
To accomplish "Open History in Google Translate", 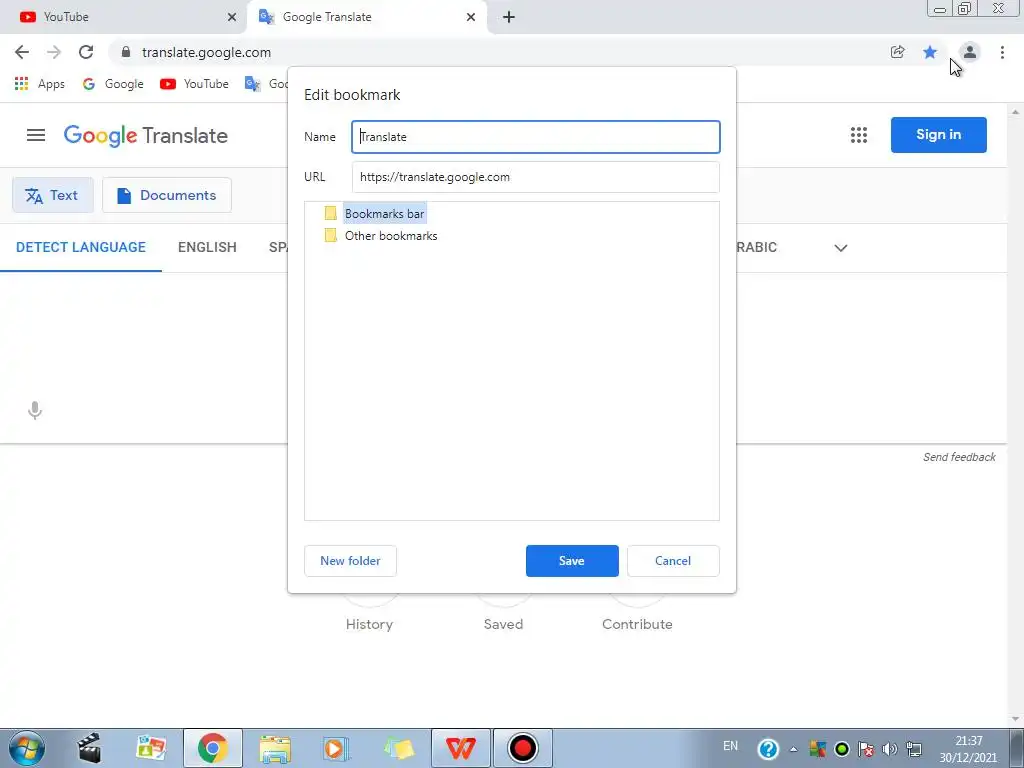I will [370, 624].
